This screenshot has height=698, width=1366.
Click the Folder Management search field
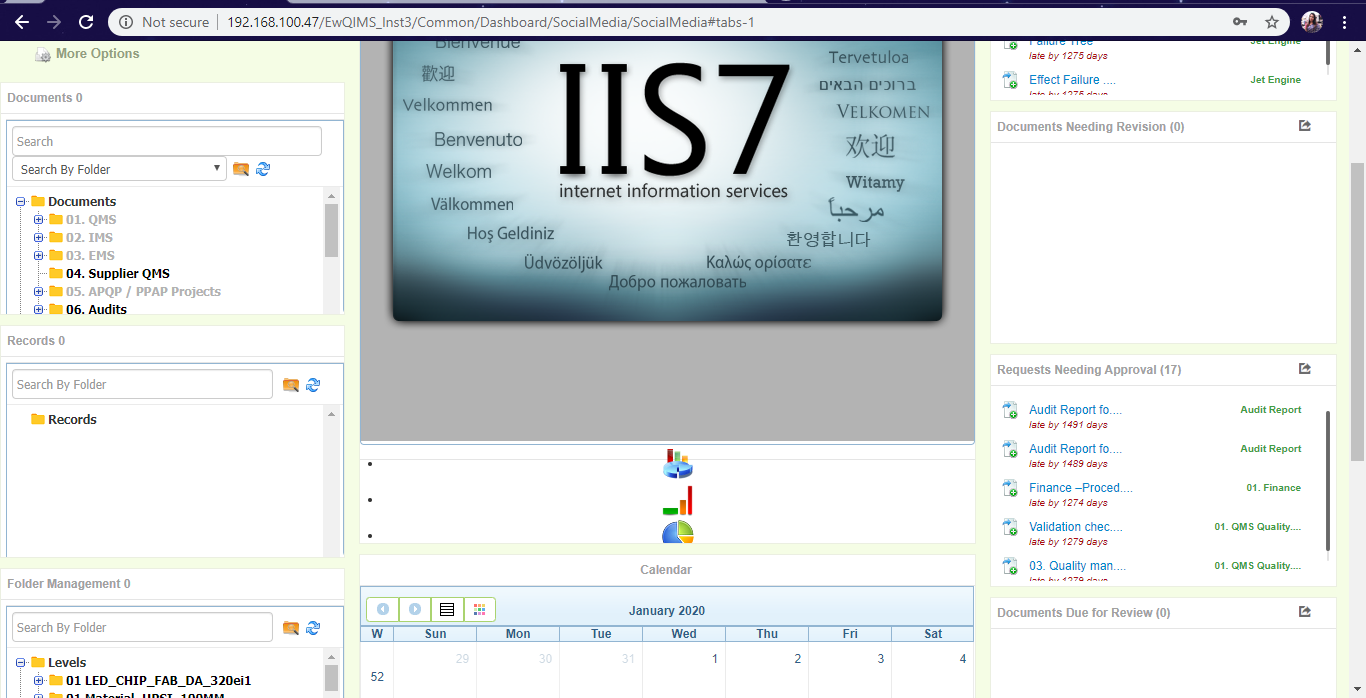(x=142, y=627)
